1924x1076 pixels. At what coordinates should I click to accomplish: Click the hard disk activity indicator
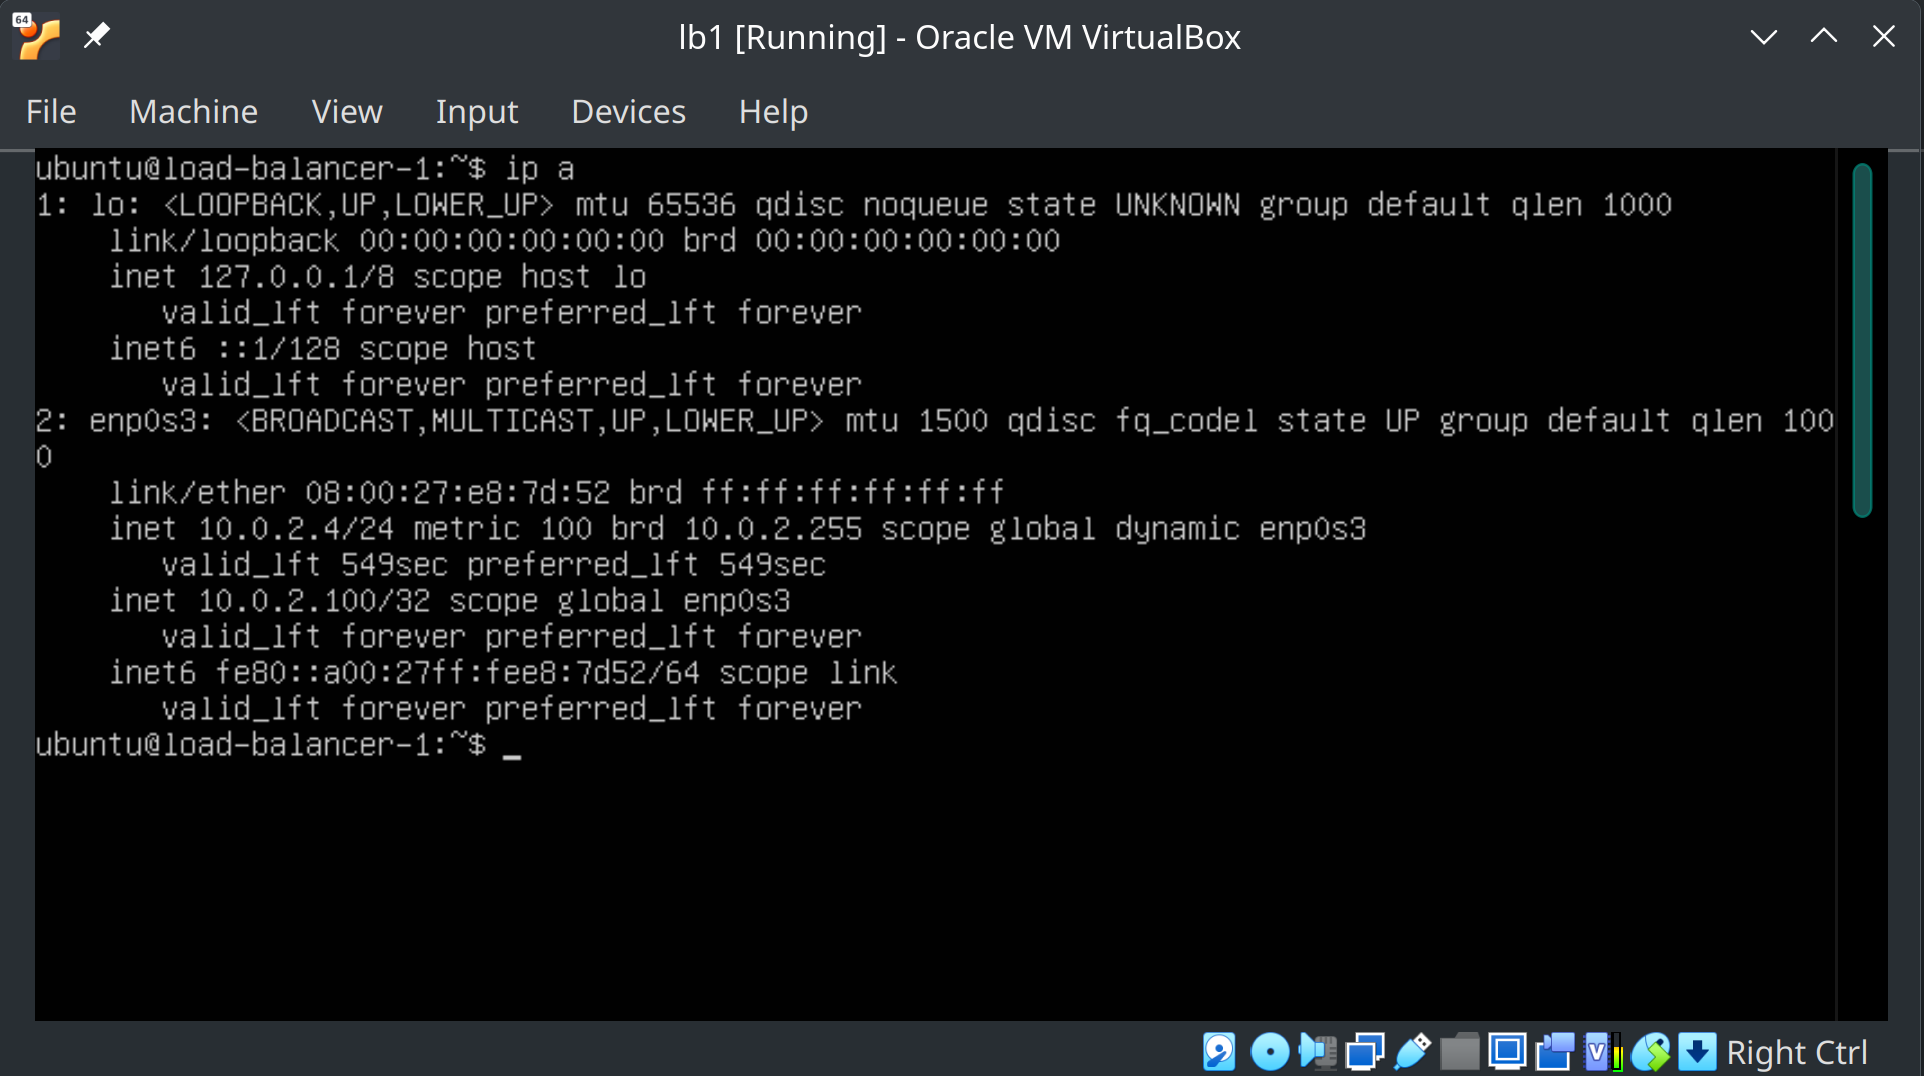click(x=1219, y=1052)
